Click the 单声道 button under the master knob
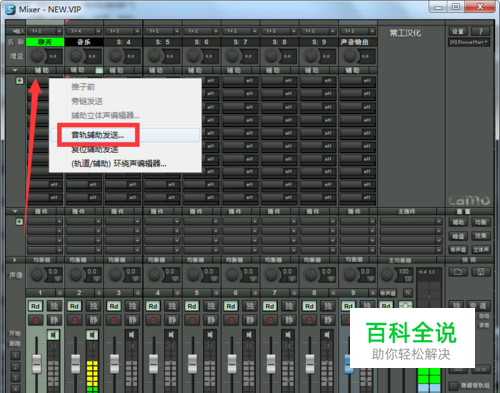This screenshot has width=500, height=393. click(387, 293)
